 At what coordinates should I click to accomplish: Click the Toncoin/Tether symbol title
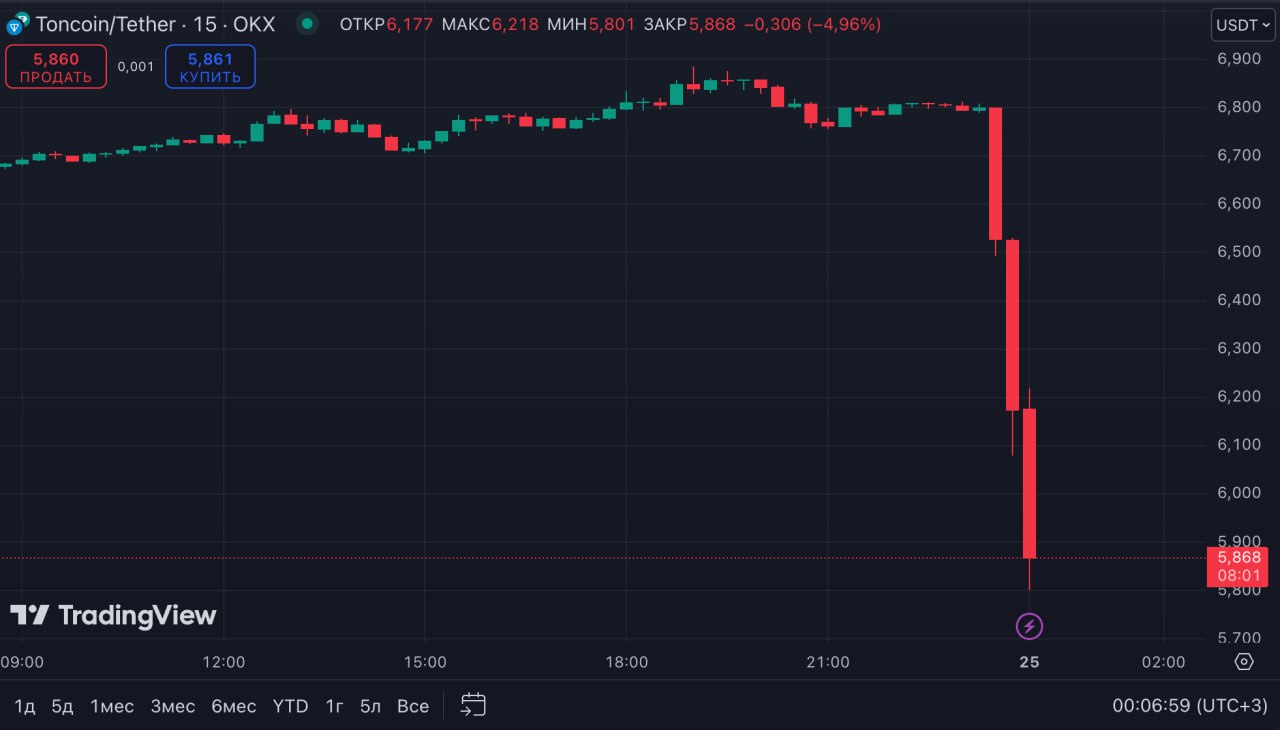105,24
